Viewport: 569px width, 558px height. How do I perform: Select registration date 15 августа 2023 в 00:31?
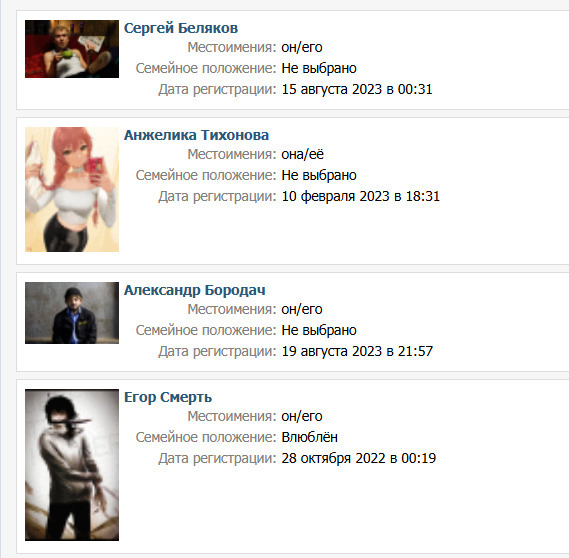tap(357, 89)
